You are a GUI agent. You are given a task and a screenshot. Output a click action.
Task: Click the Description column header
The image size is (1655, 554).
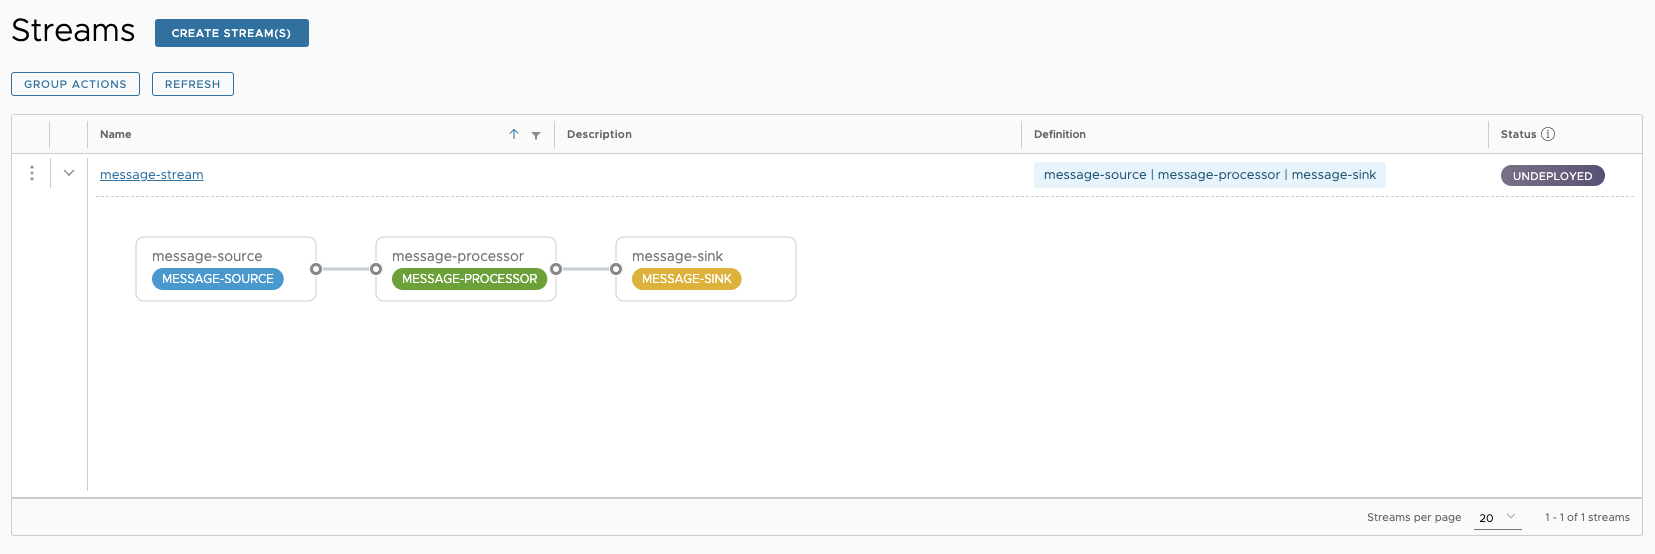coord(599,134)
